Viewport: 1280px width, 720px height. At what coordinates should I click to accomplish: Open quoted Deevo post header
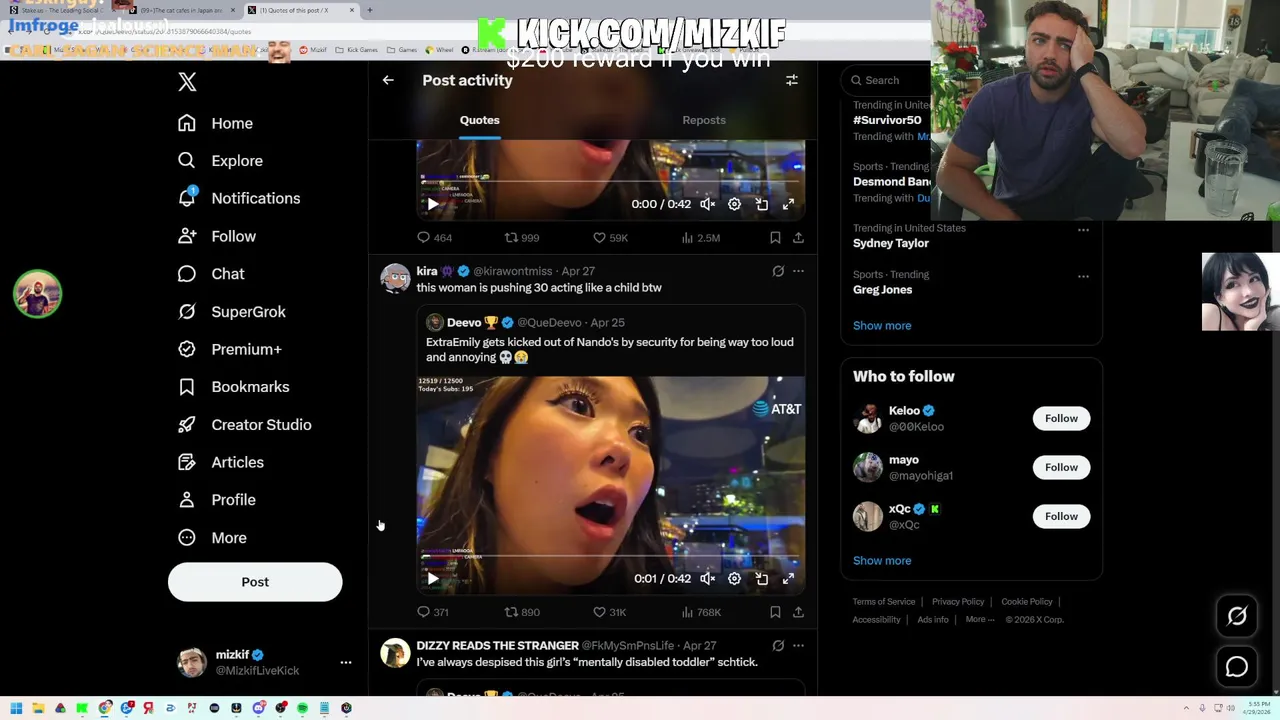[526, 322]
